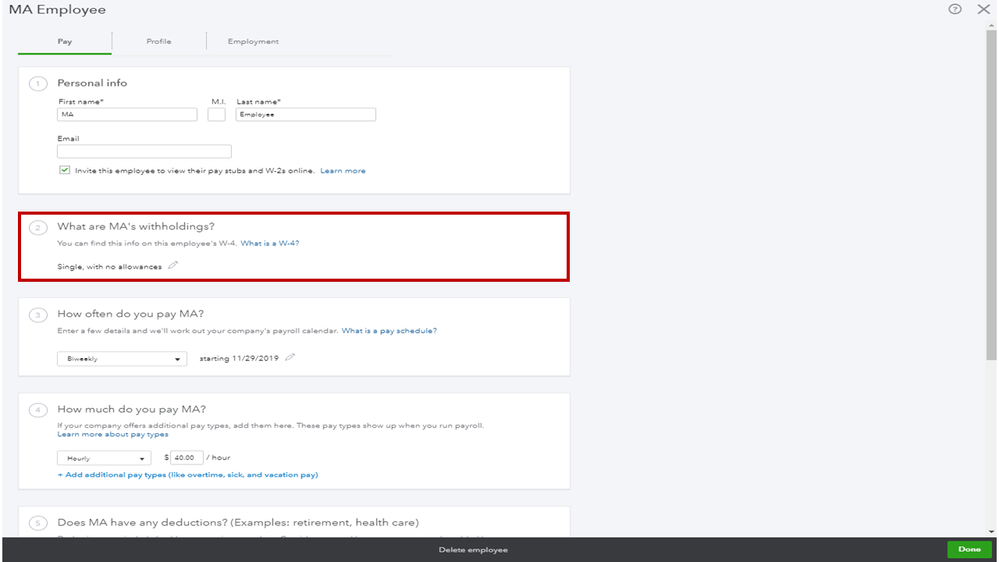This screenshot has height=562, width=999.
Task: Focus the Last name field
Action: [306, 115]
